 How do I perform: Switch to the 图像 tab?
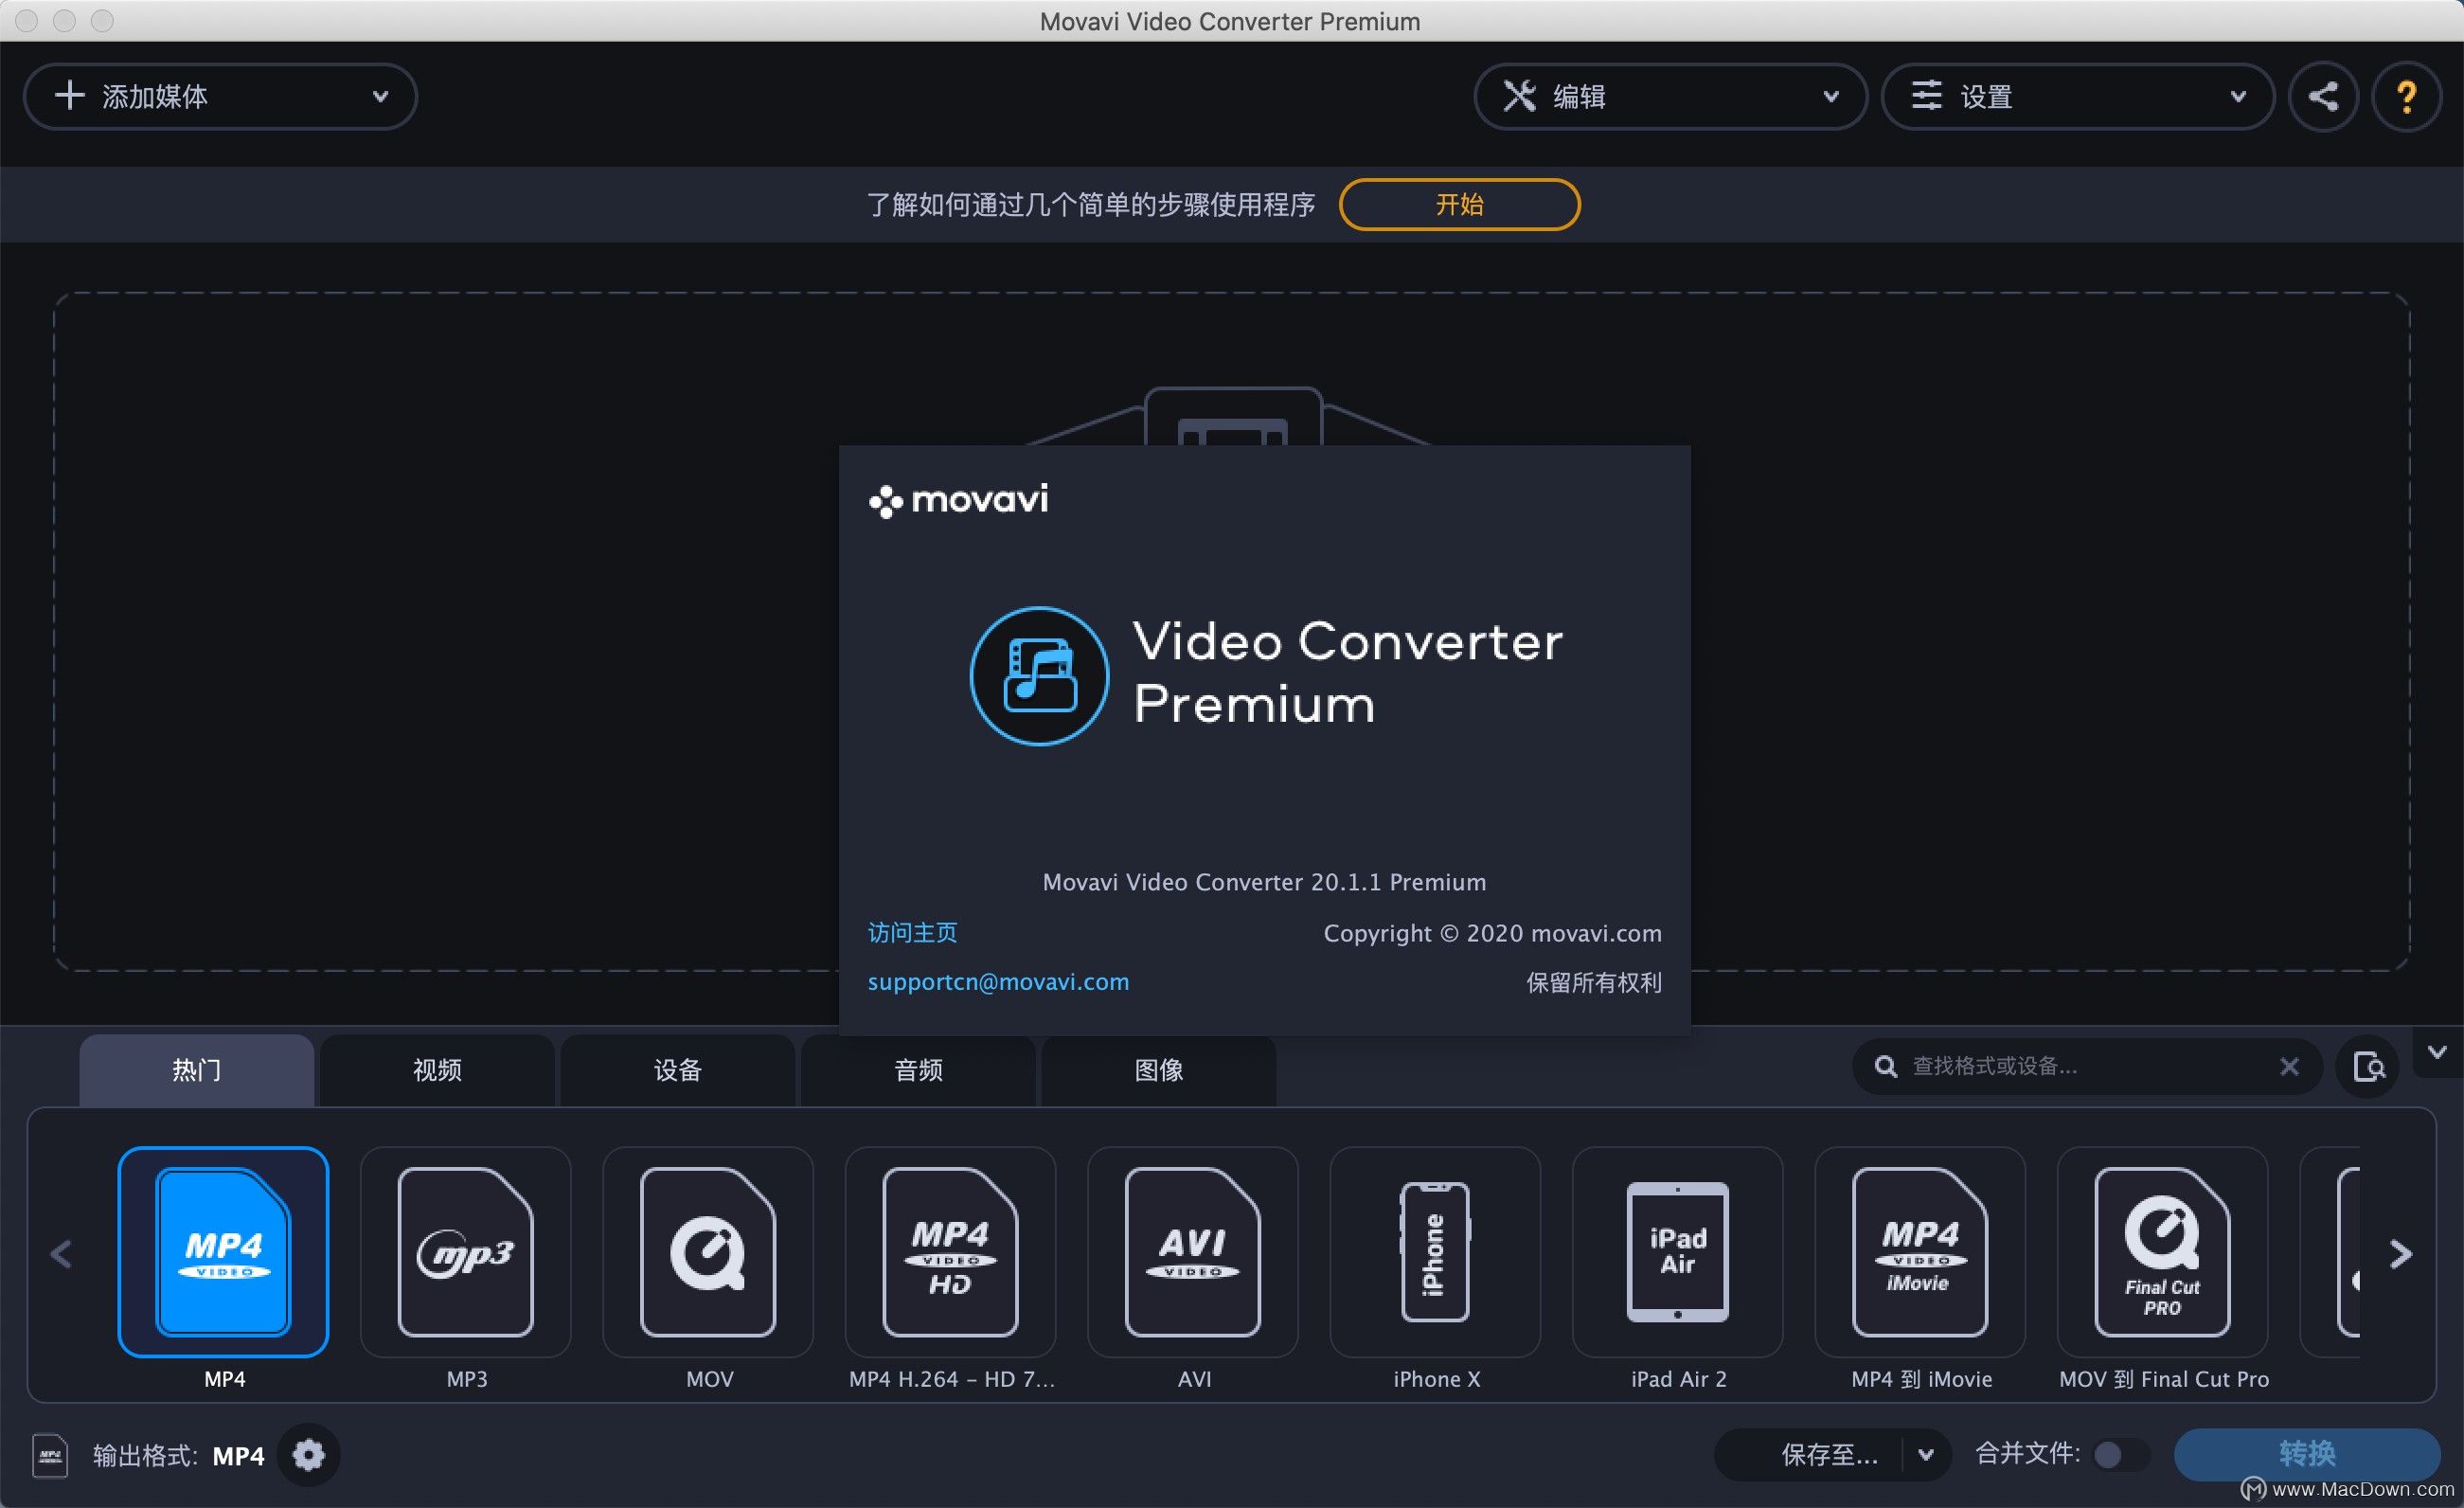[1158, 1070]
